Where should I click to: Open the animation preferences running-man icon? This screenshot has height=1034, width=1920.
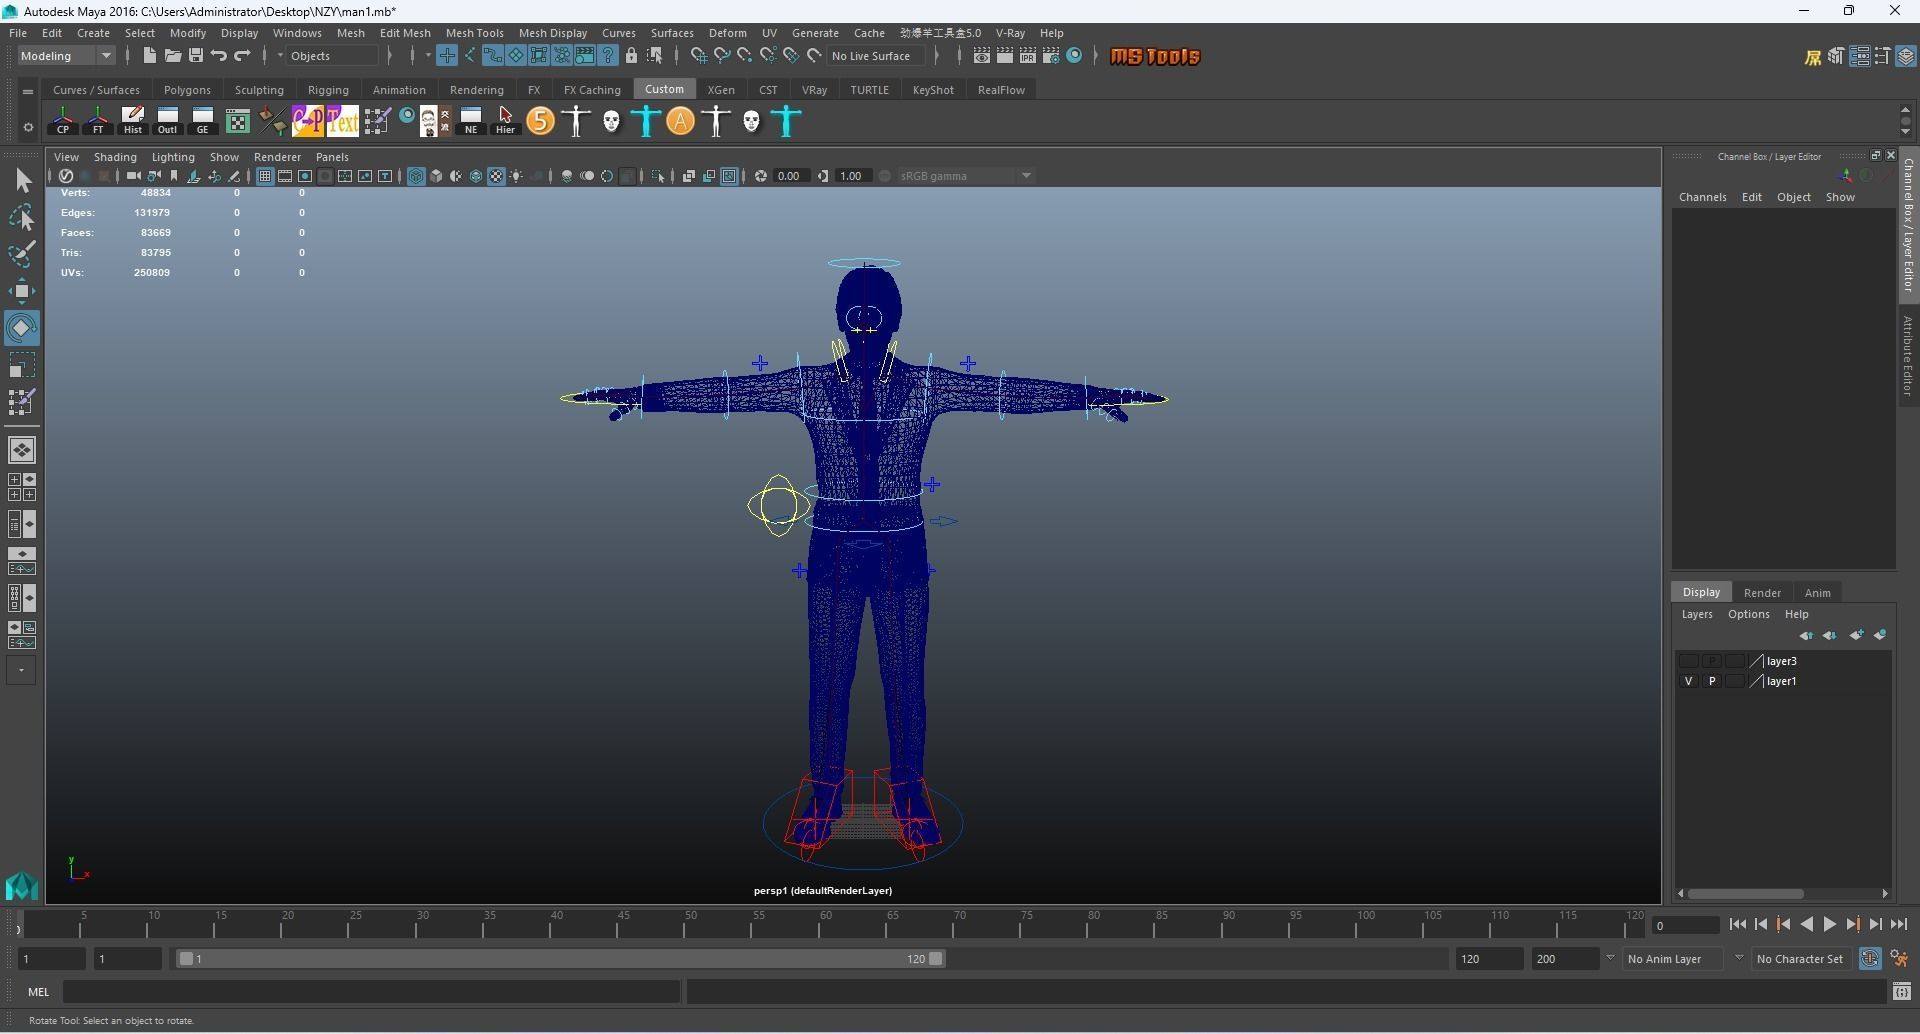click(1899, 958)
